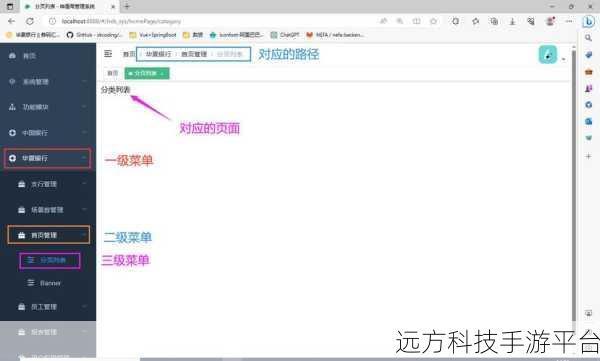Switch to the 首页 page tab
This screenshot has width=600, height=361.
coord(113,73)
